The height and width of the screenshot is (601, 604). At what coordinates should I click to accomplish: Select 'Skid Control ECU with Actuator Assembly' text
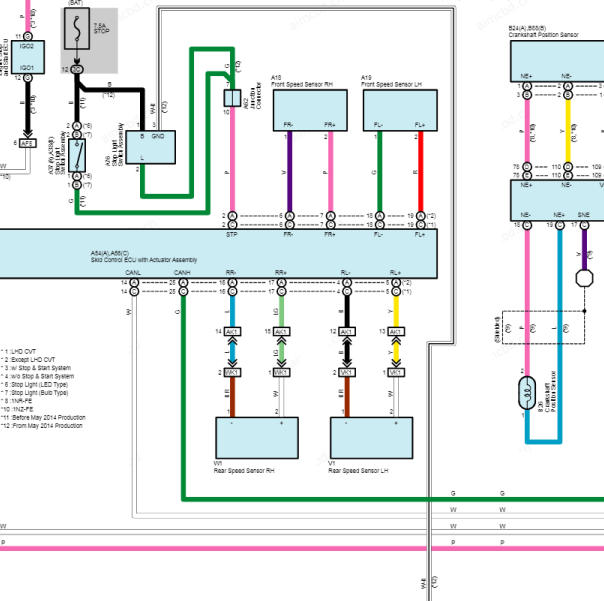pyautogui.click(x=144, y=260)
